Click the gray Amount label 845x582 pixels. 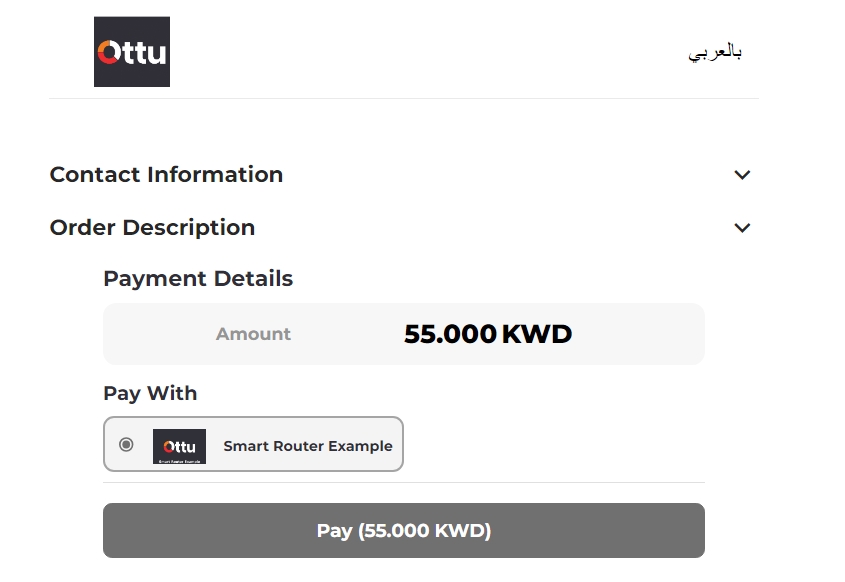253,334
